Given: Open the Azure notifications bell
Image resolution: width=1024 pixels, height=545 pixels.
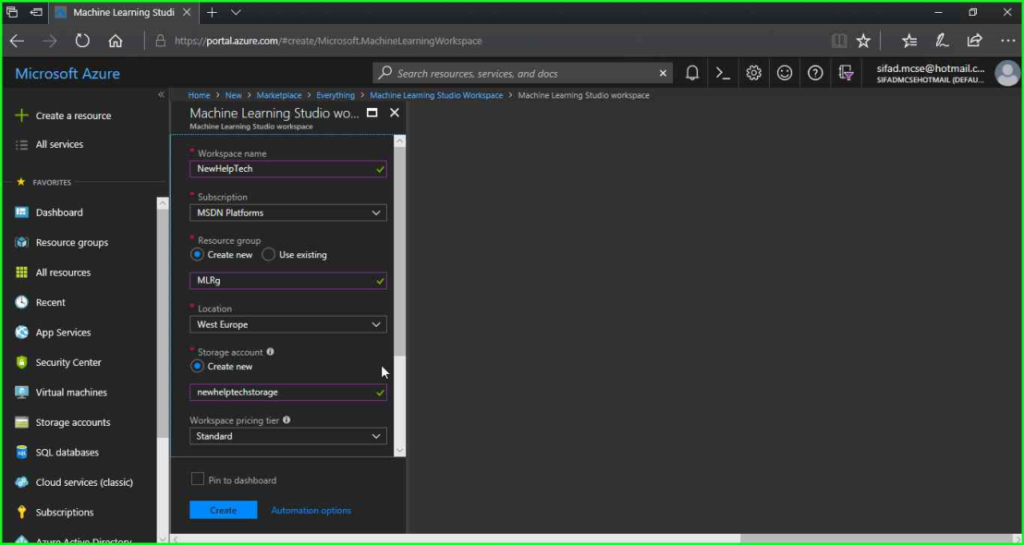Looking at the screenshot, I should click(x=692, y=73).
